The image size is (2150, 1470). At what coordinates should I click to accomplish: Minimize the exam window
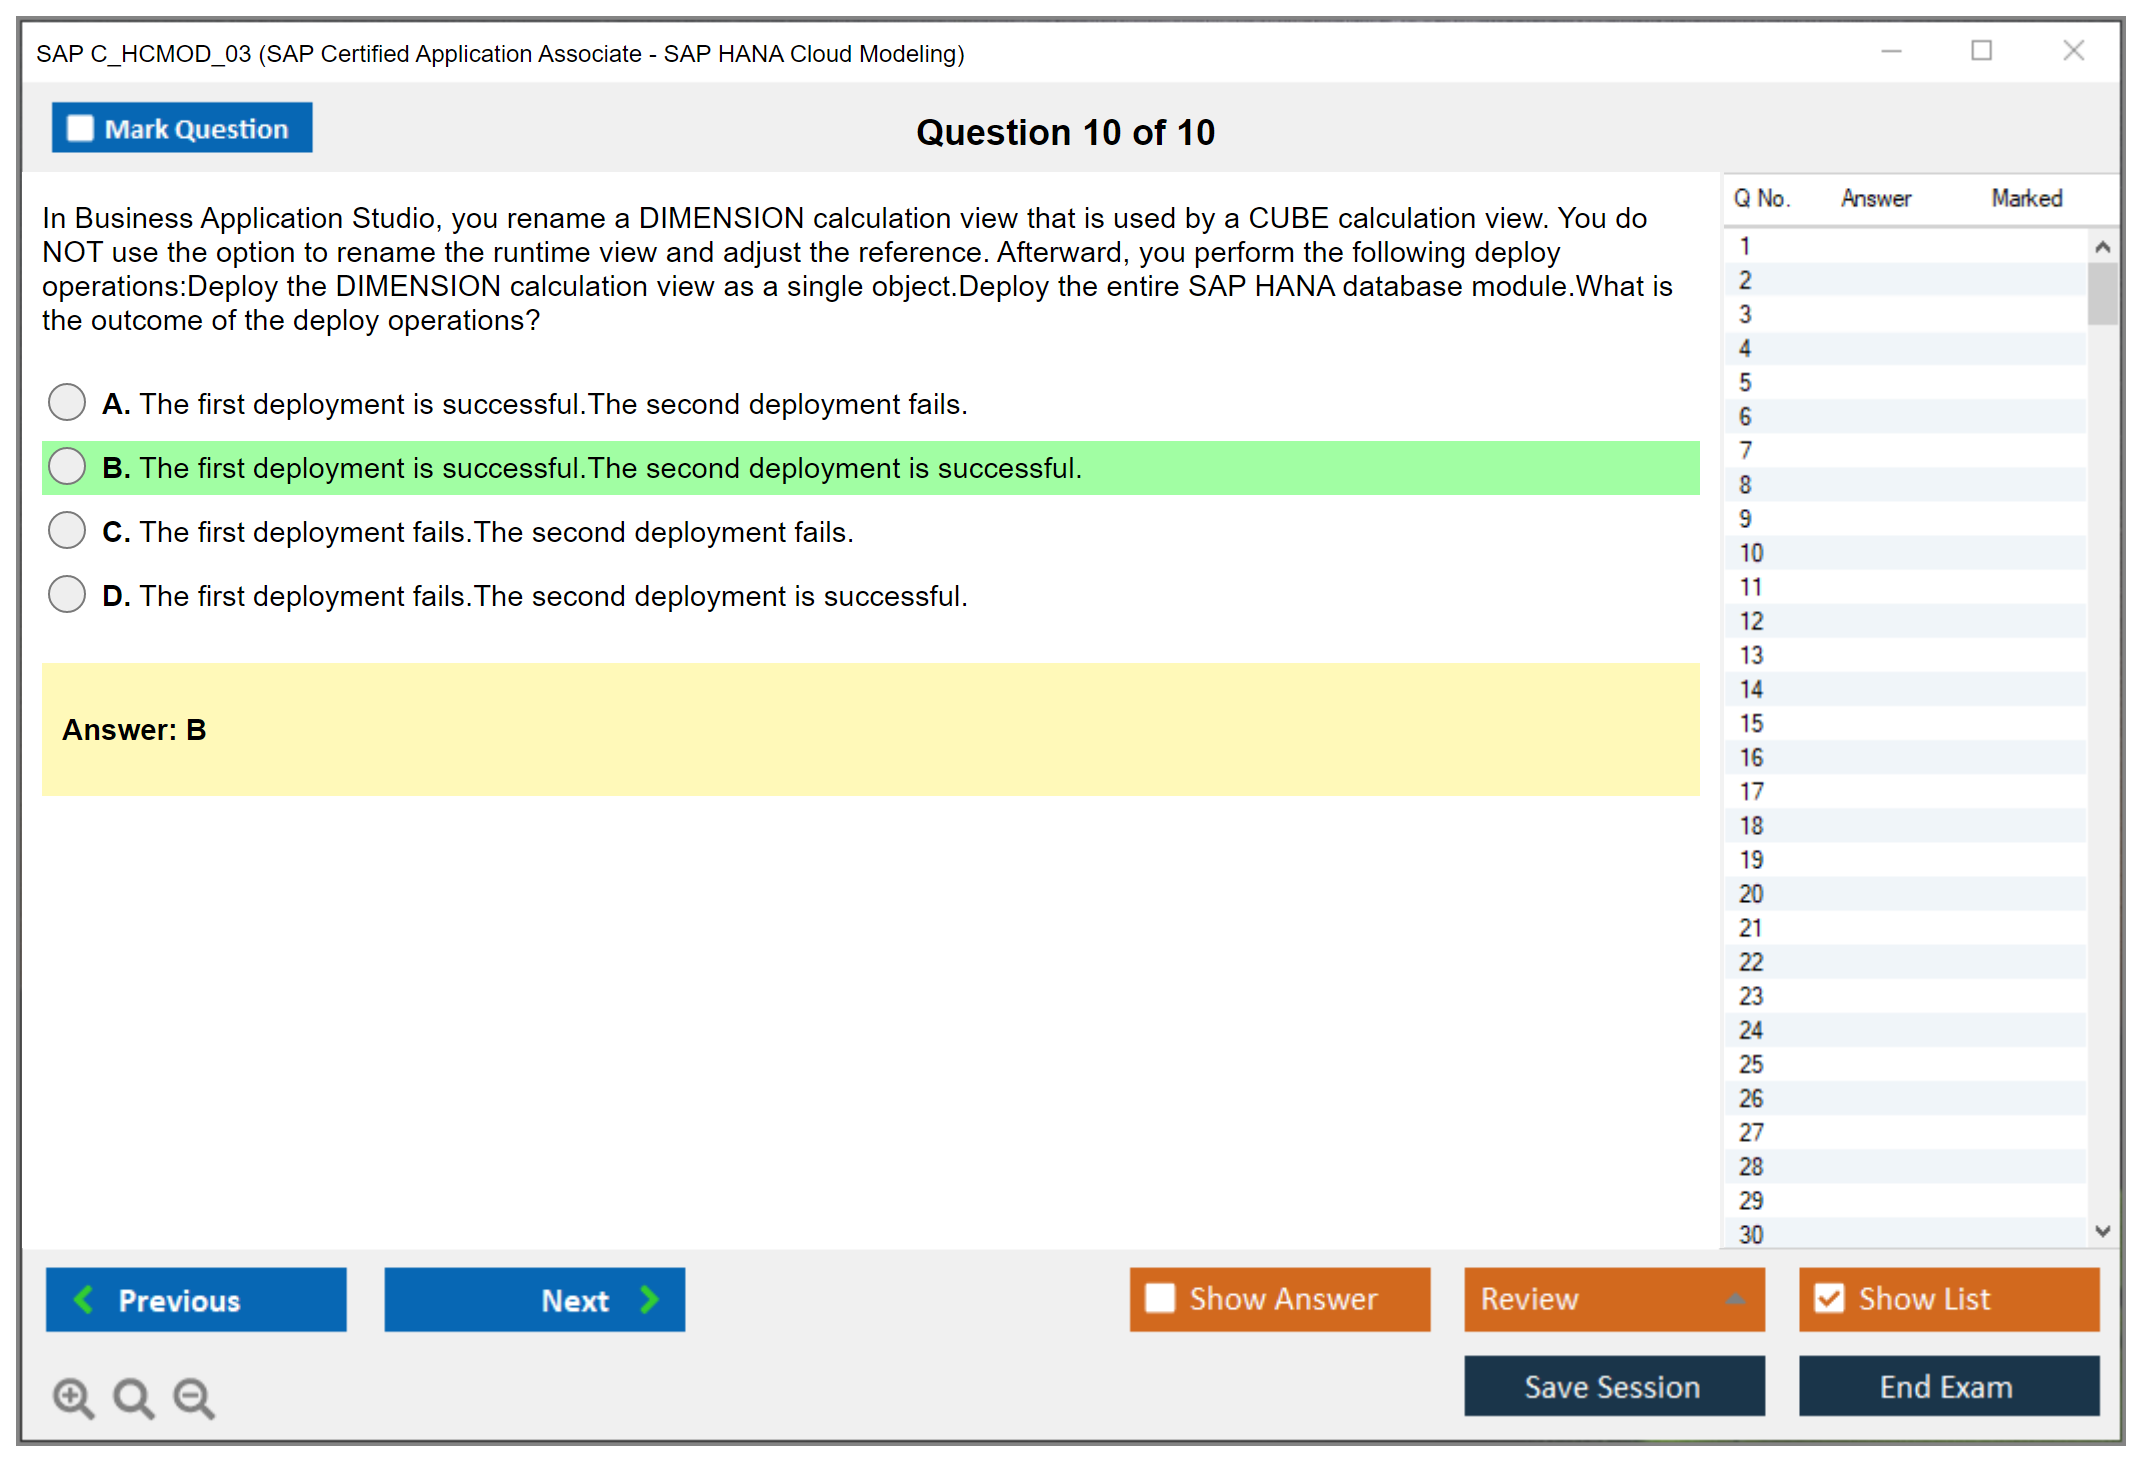1891,51
